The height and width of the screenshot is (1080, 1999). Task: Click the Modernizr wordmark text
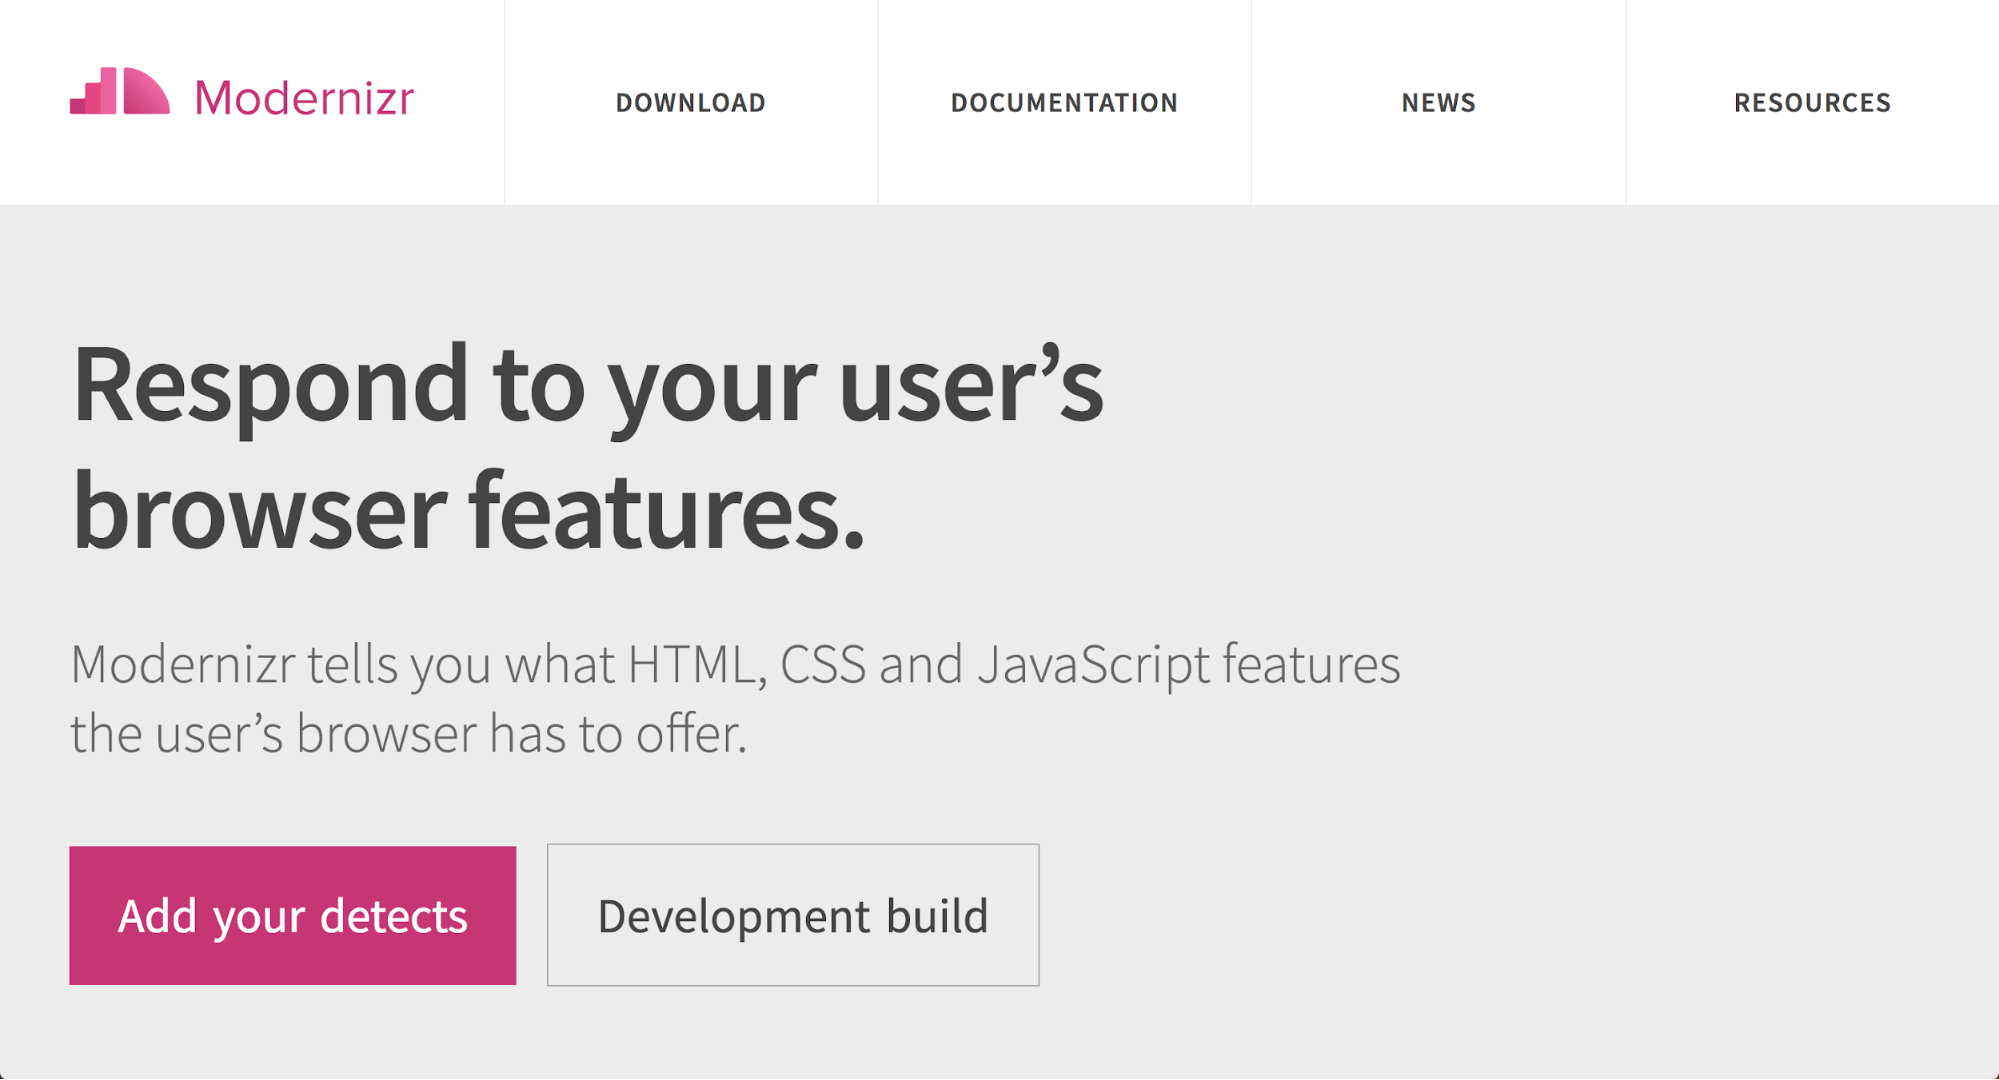point(304,98)
